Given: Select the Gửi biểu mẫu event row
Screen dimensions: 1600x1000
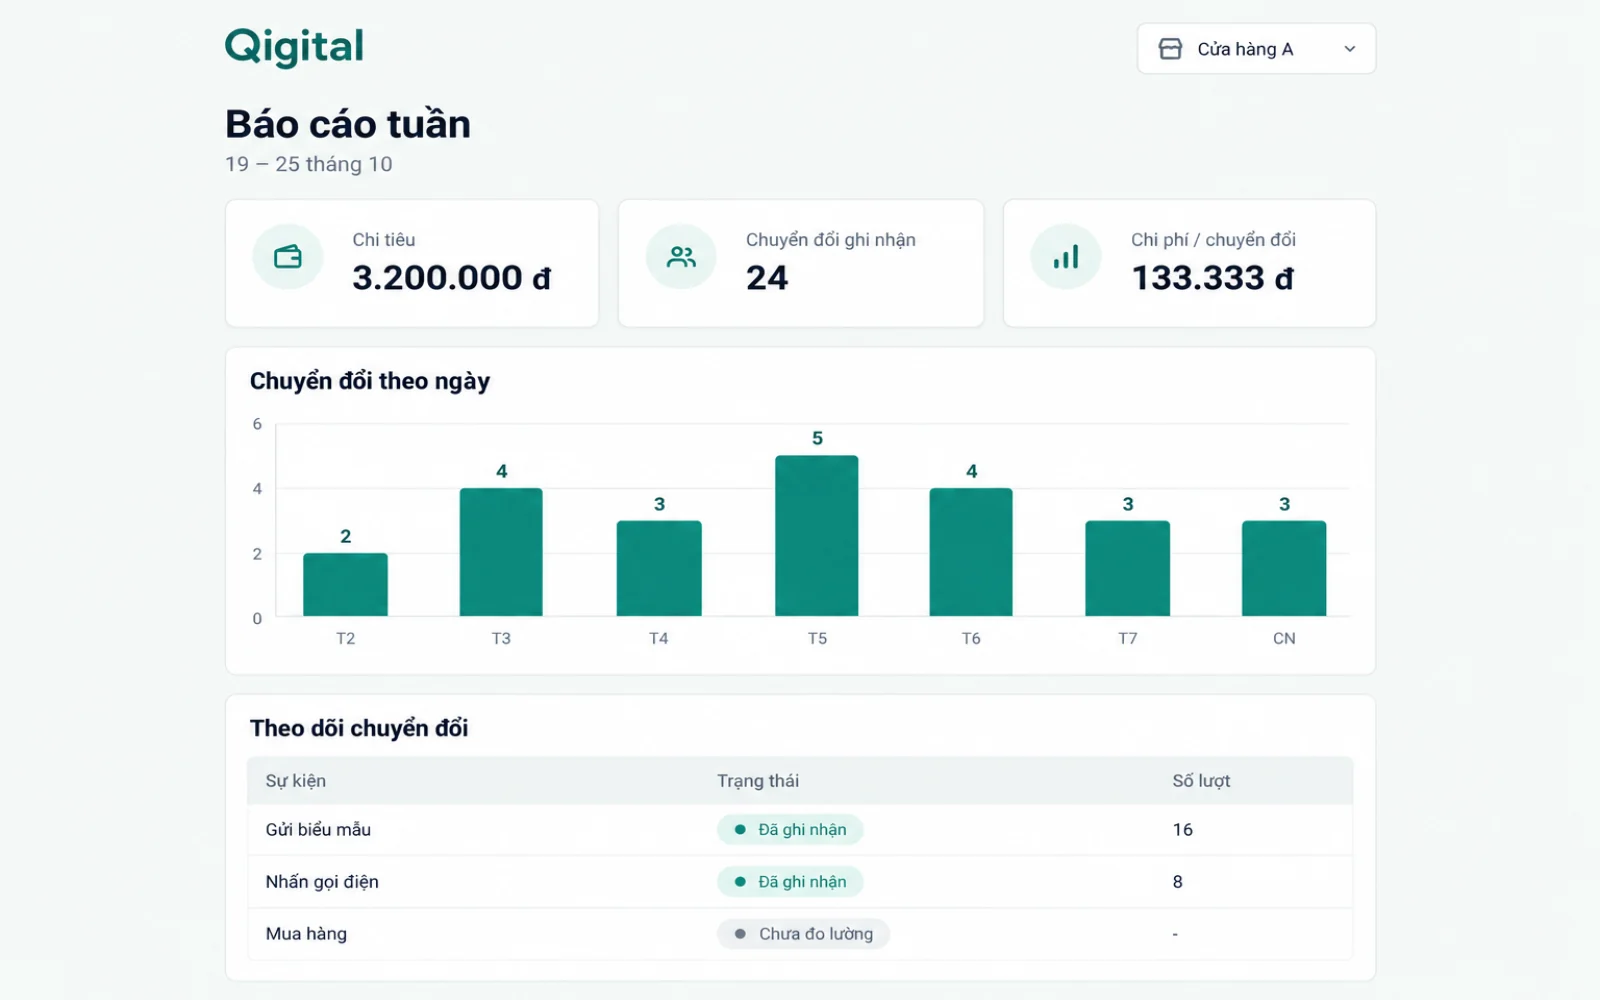Looking at the screenshot, I should (x=800, y=830).
